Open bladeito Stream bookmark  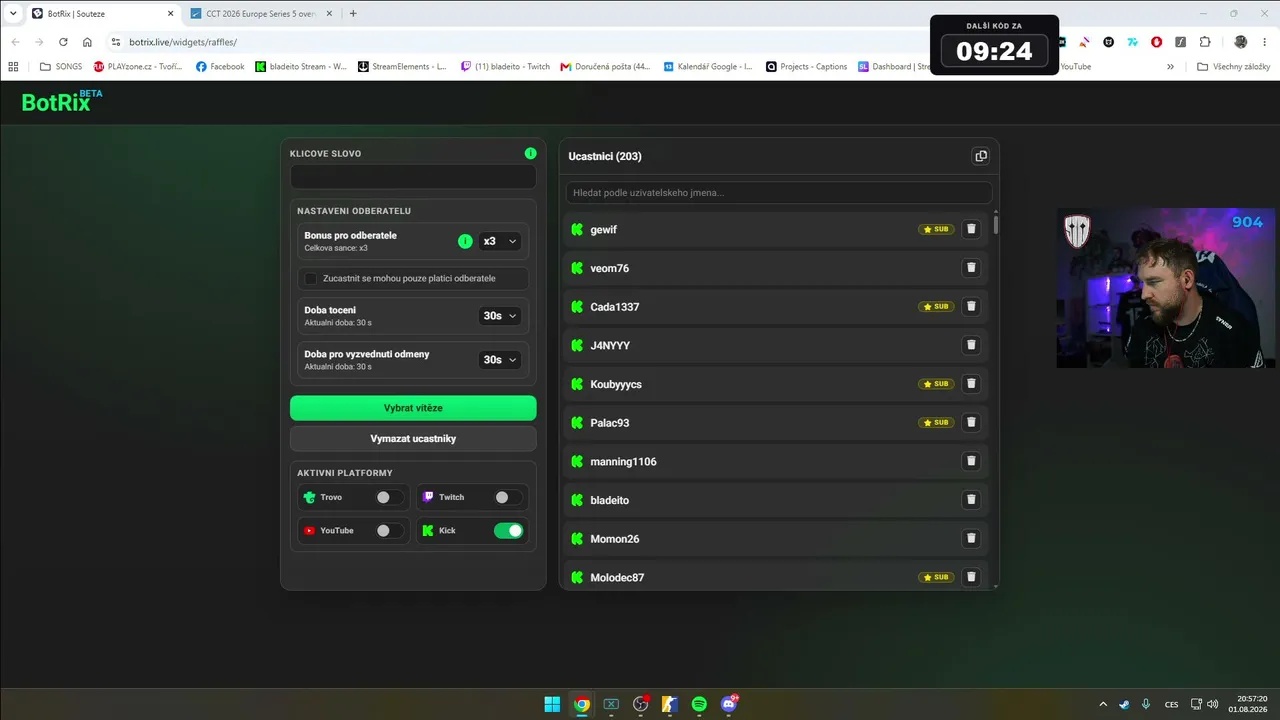point(301,67)
